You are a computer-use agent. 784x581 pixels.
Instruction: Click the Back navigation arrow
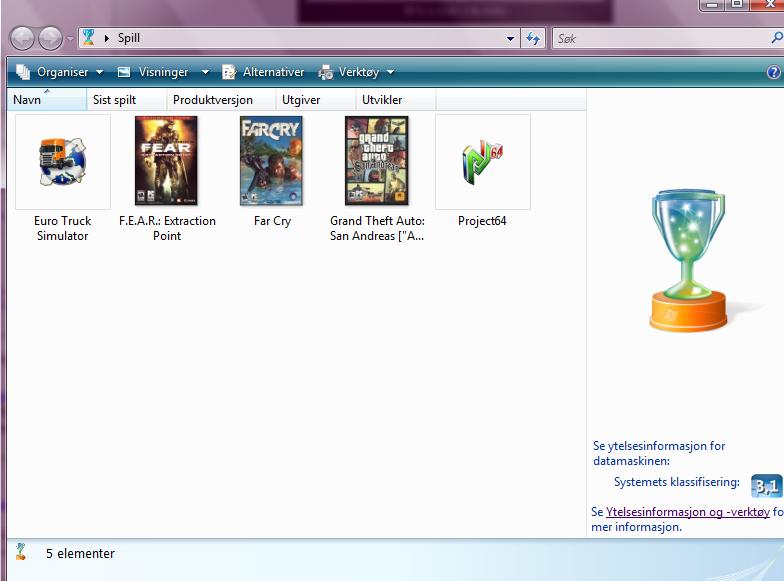point(22,38)
